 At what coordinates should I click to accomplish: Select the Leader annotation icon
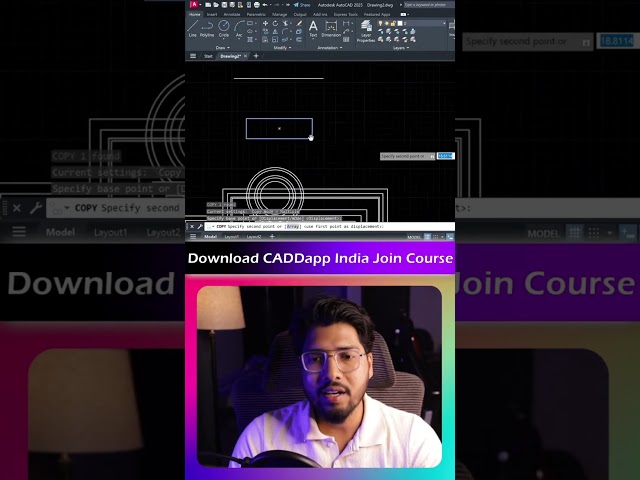pos(346,31)
